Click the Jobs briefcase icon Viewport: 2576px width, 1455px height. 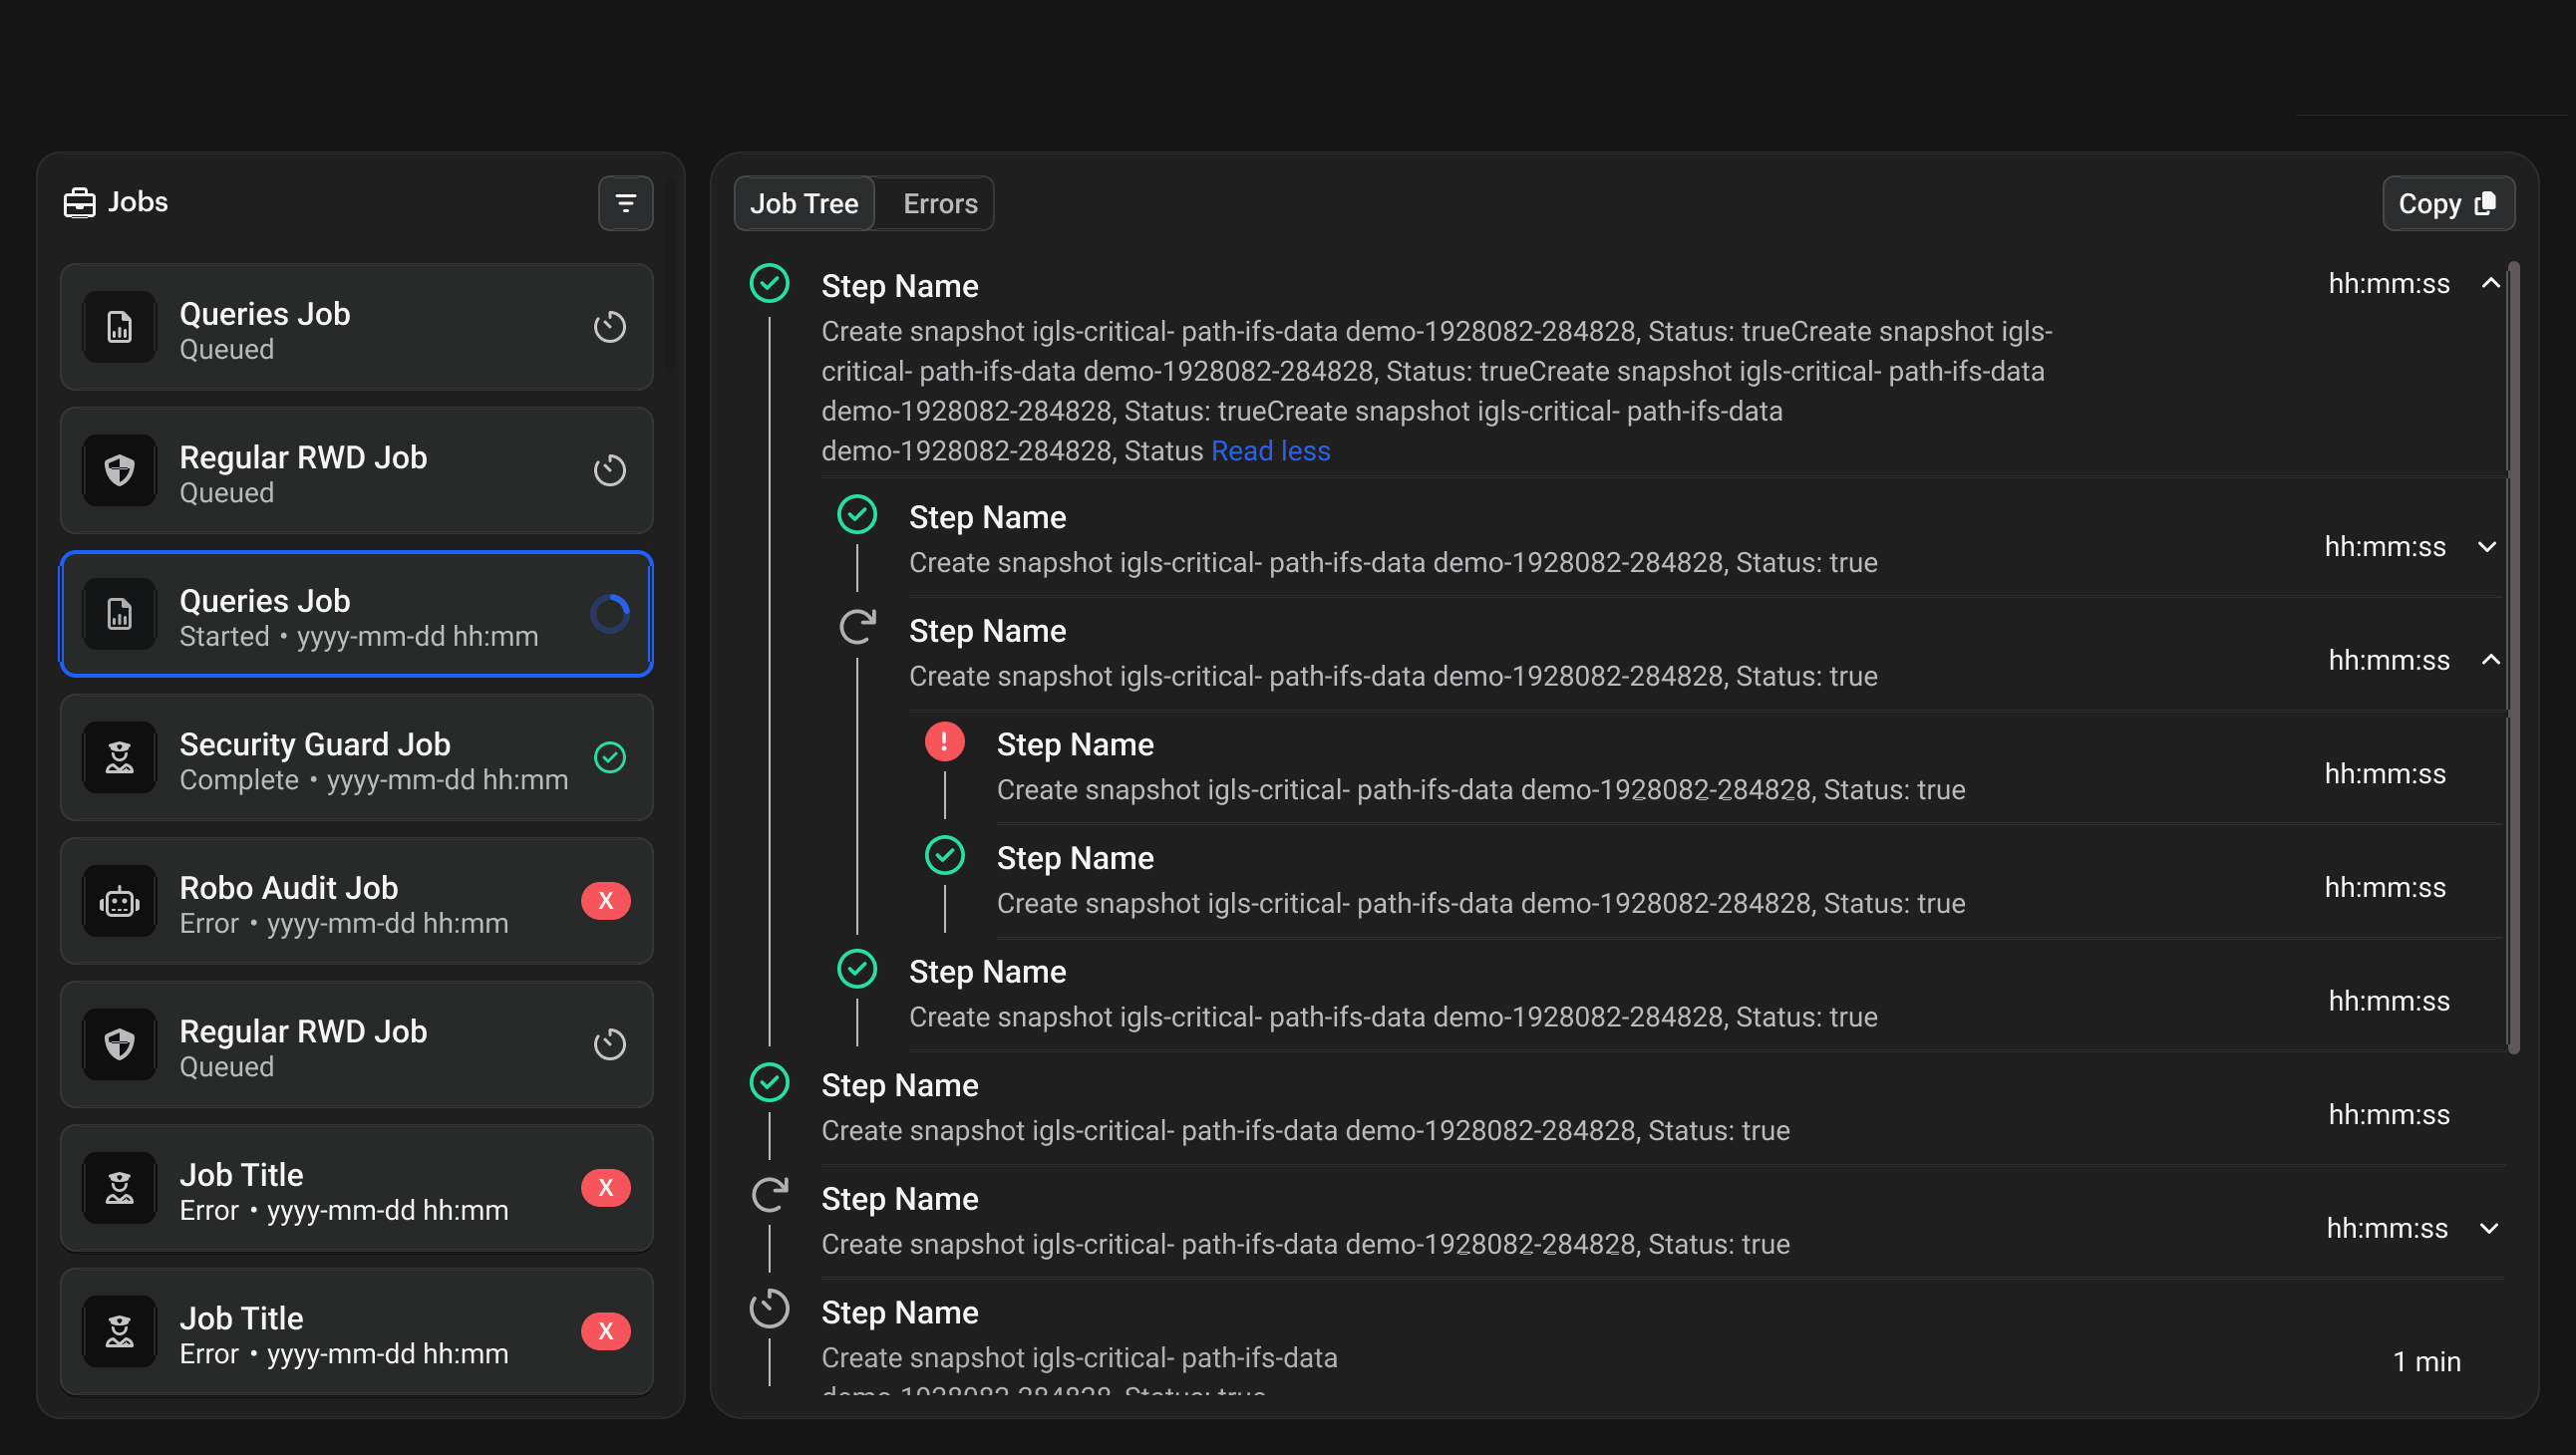click(x=79, y=203)
